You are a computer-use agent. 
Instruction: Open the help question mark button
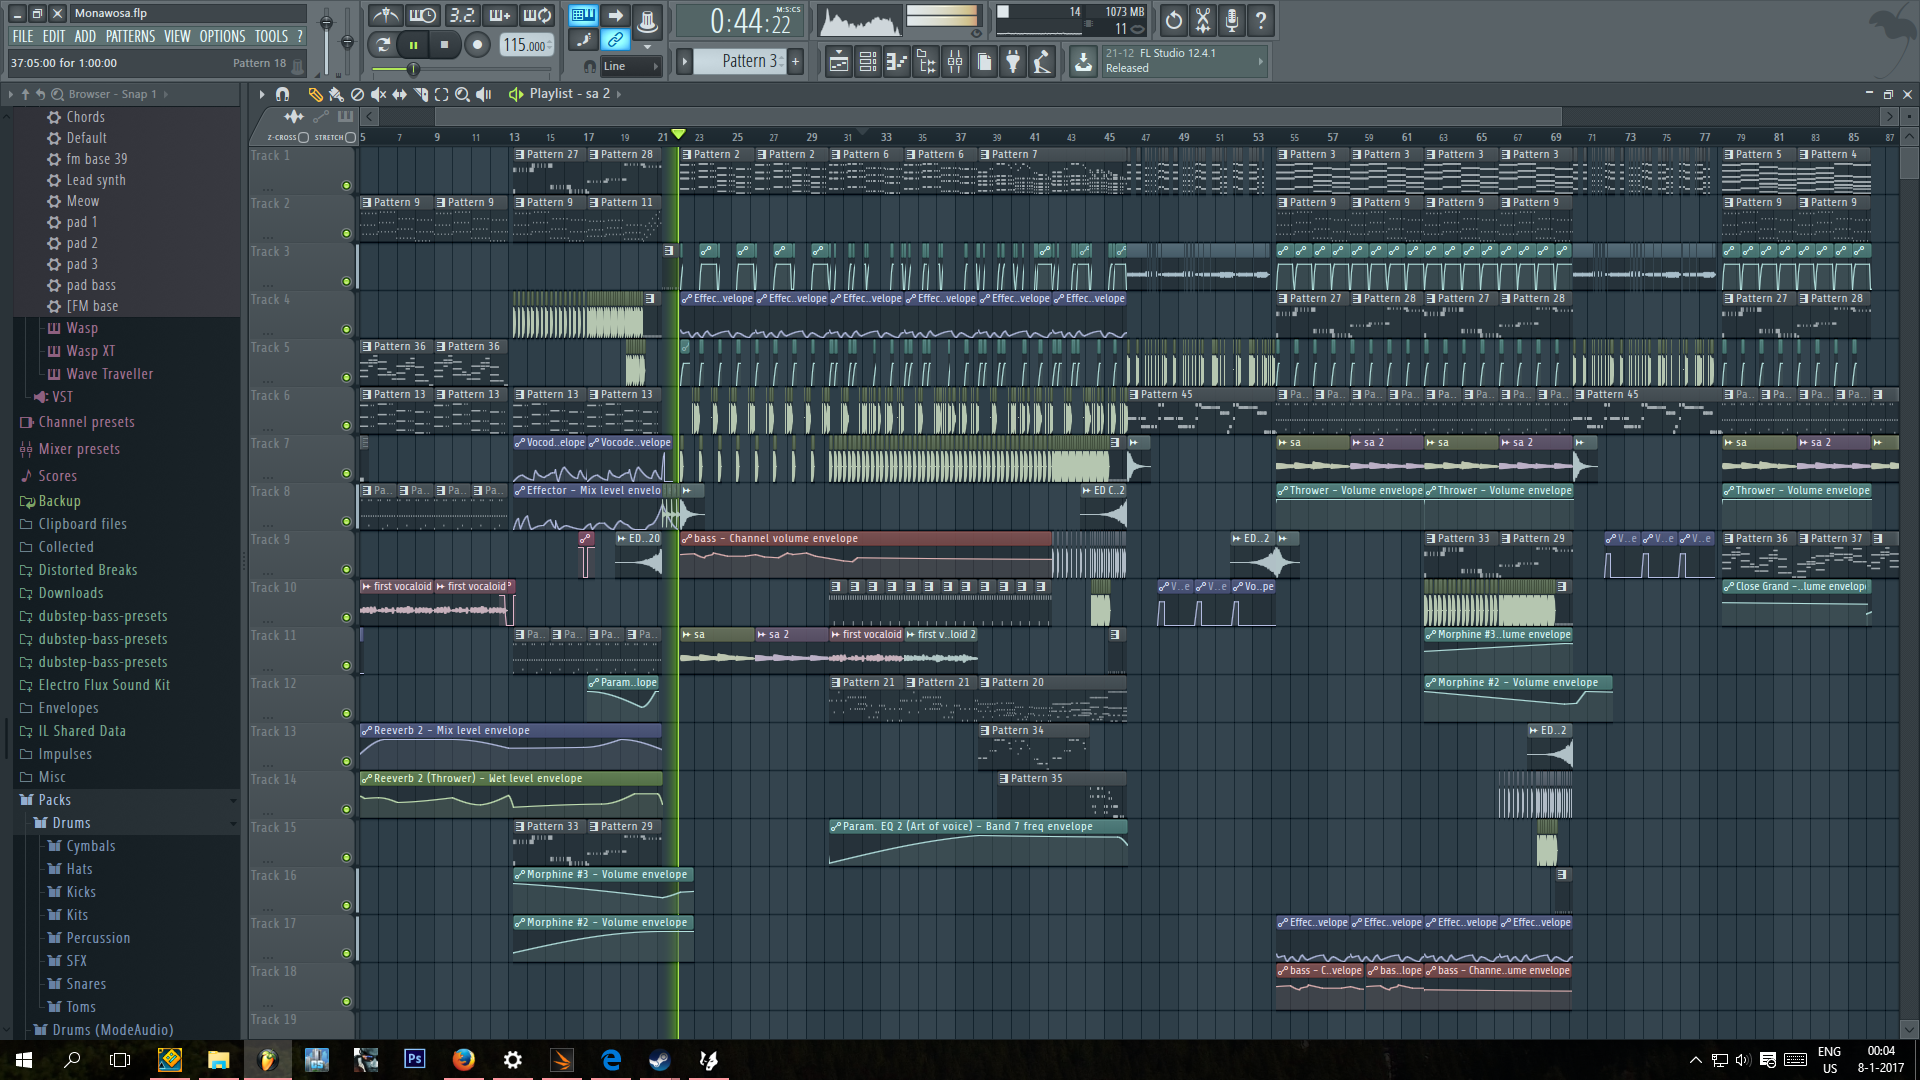tap(1261, 19)
